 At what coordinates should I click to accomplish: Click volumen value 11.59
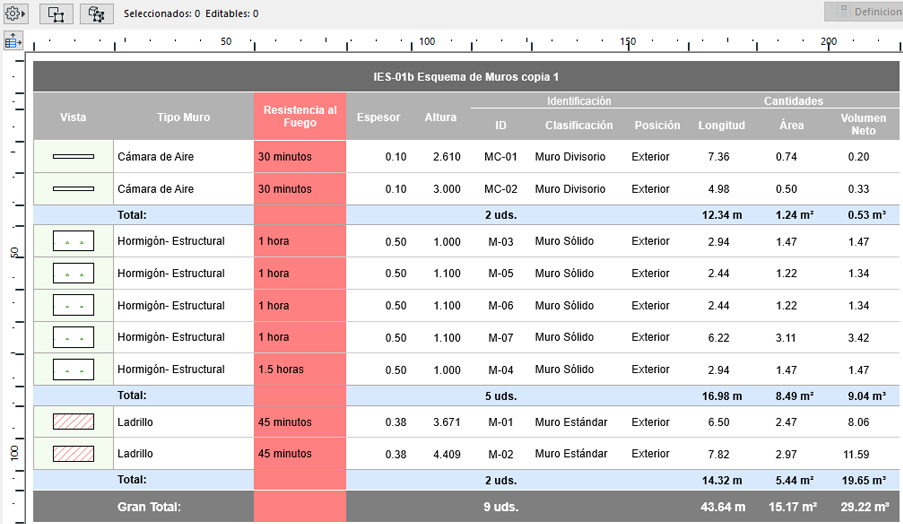click(856, 454)
